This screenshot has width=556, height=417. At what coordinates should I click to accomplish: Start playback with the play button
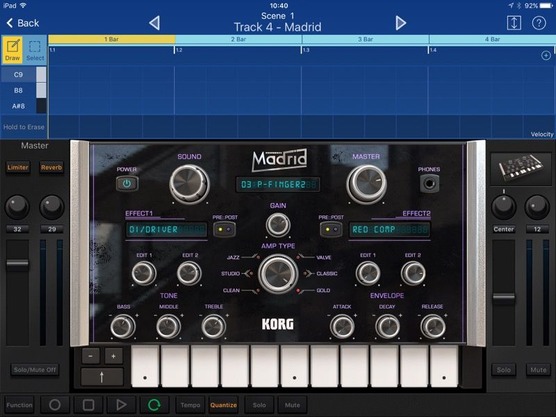tap(121, 405)
